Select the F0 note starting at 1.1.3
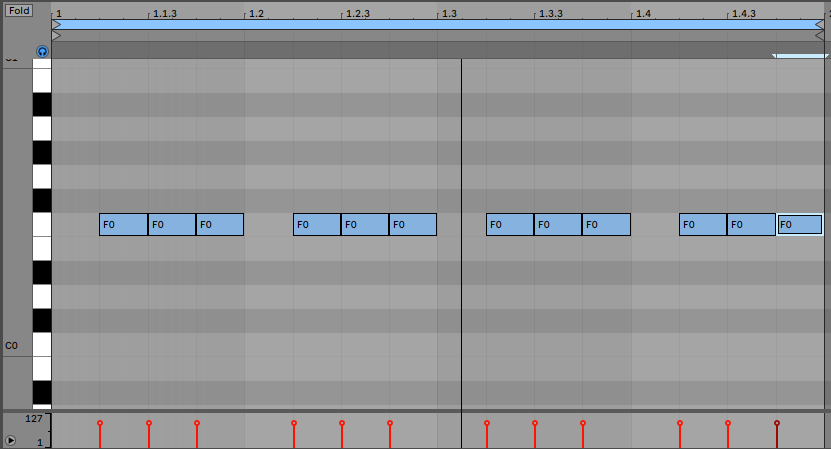 172,224
